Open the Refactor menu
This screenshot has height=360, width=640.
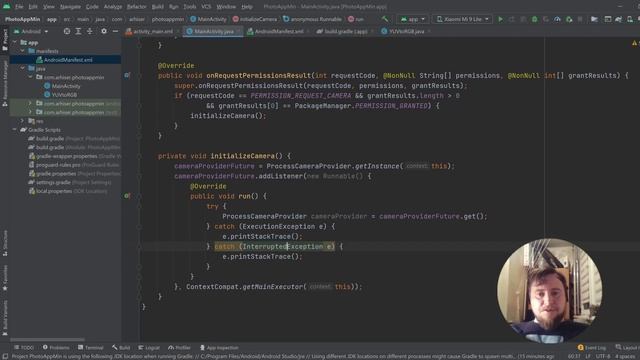136,7
